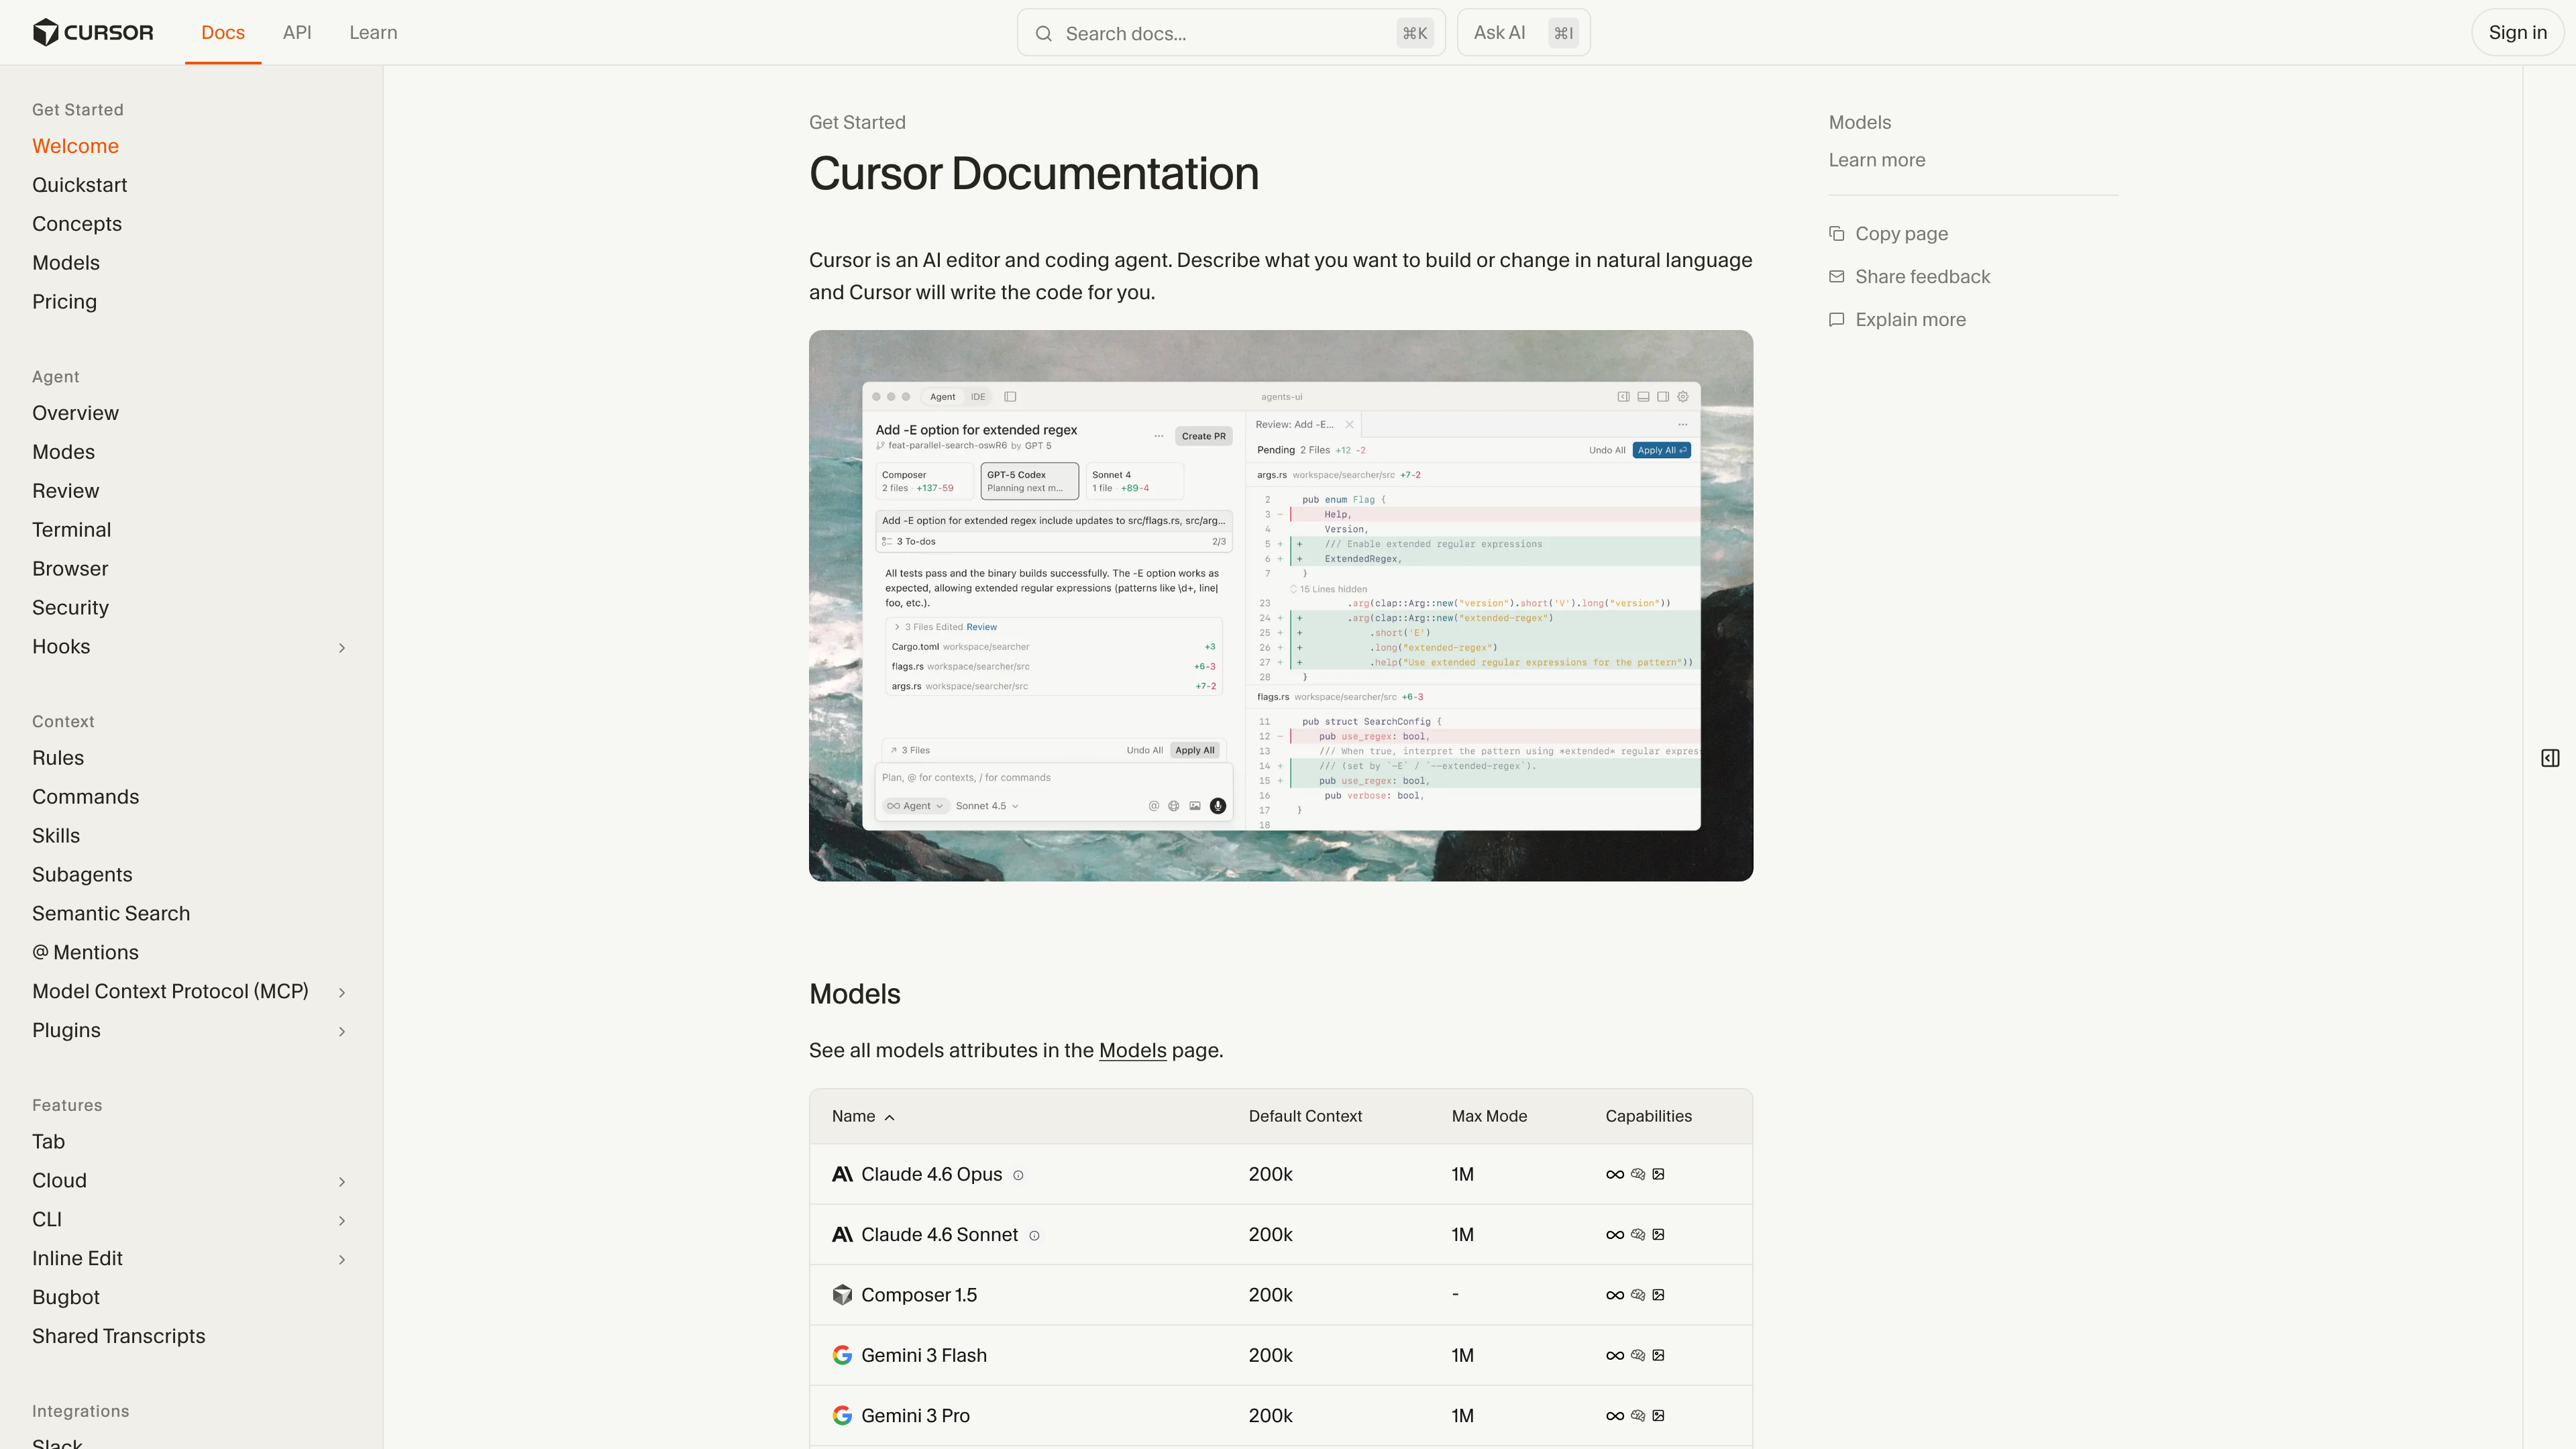The image size is (2576, 1449).
Task: Click the reasoning brain icon for Claude 4.6 Opus
Action: point(1638,1174)
